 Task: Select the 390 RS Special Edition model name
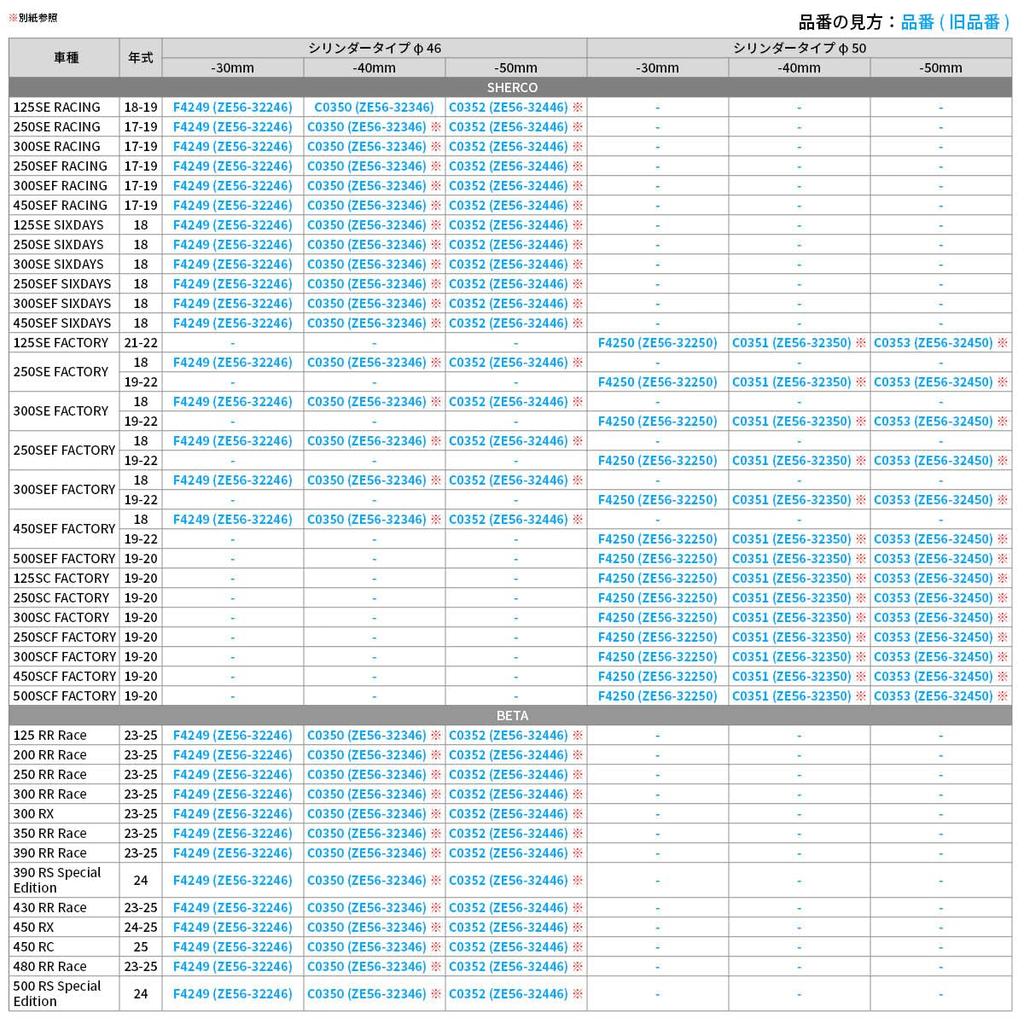[x=57, y=880]
